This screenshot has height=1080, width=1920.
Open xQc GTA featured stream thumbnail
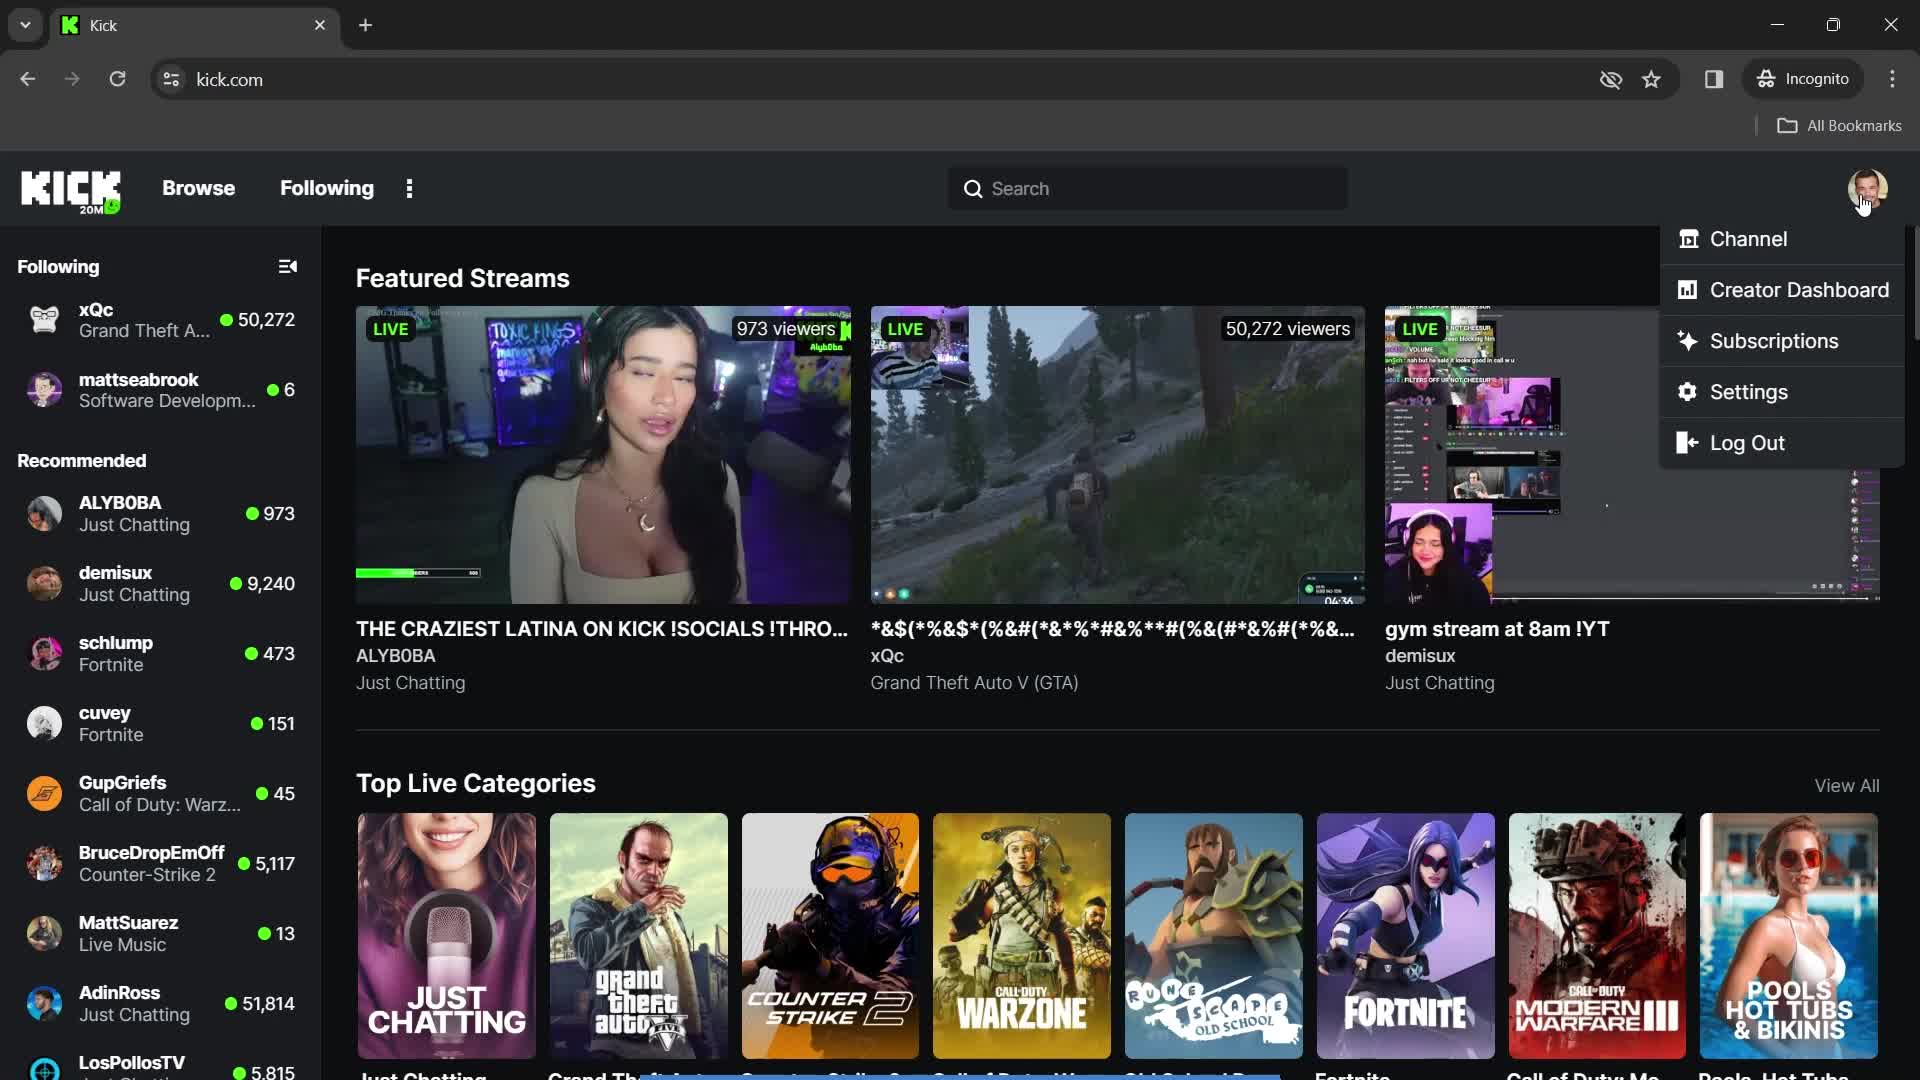tap(1117, 455)
